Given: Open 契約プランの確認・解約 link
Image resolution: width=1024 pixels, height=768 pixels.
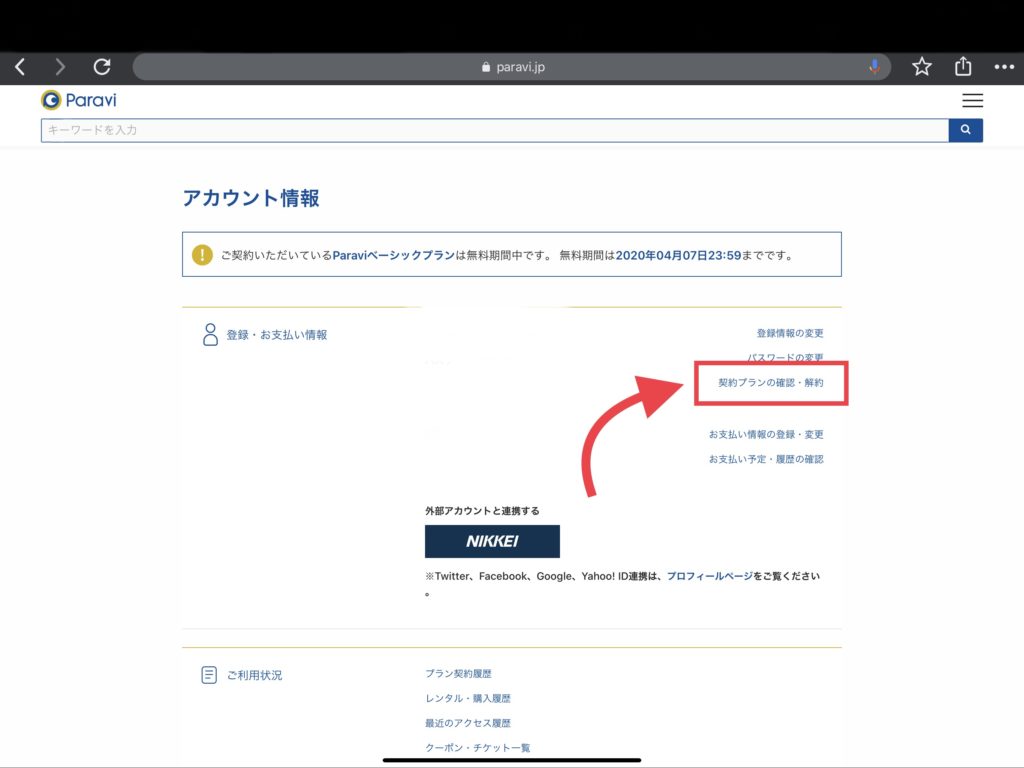Looking at the screenshot, I should pos(771,383).
